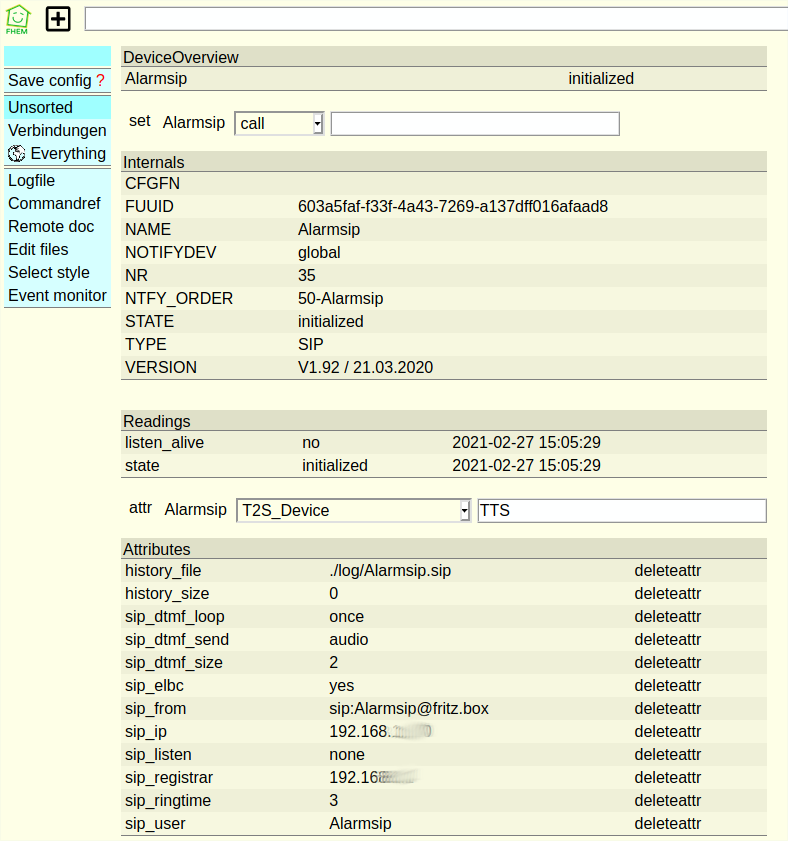
Task: Open Select style in the sidebar
Action: click(x=49, y=272)
